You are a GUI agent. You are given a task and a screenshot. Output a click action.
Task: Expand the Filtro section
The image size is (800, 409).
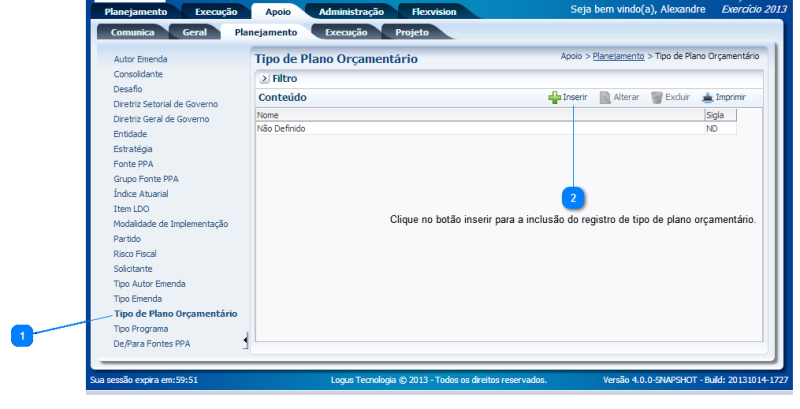coord(264,78)
